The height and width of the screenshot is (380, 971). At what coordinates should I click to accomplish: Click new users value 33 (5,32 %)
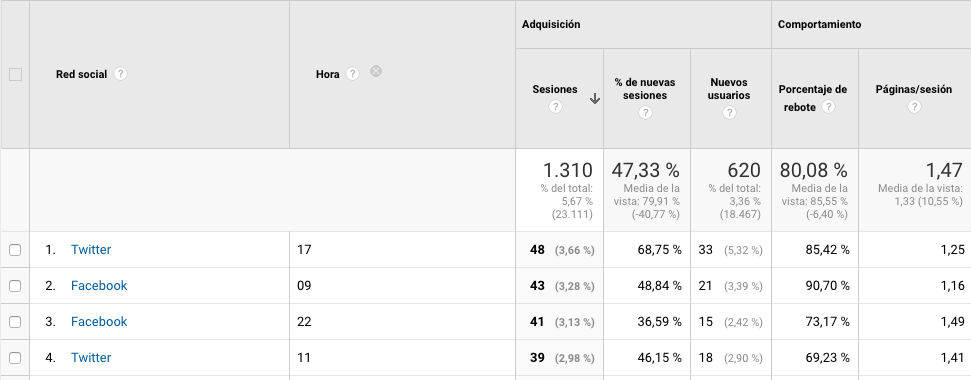731,249
